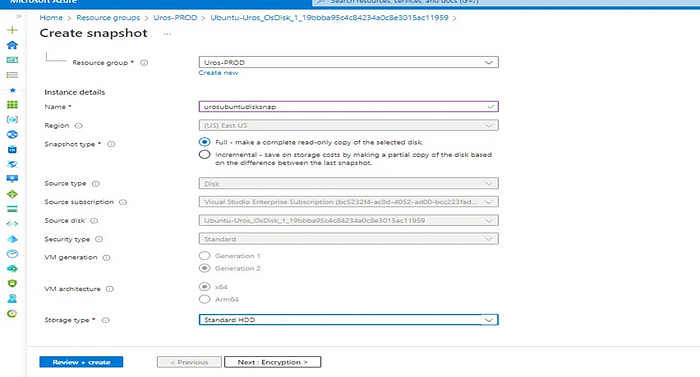Open the Defender for Cloud green shield icon
700x377 pixels.
click(x=12, y=284)
